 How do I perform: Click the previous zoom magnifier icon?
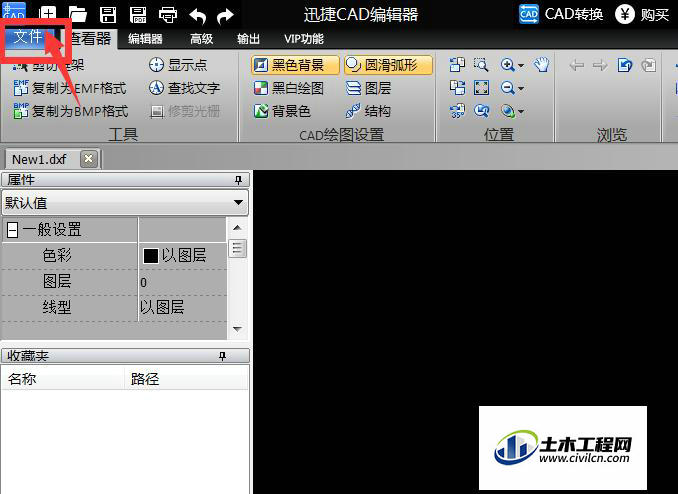pos(481,111)
